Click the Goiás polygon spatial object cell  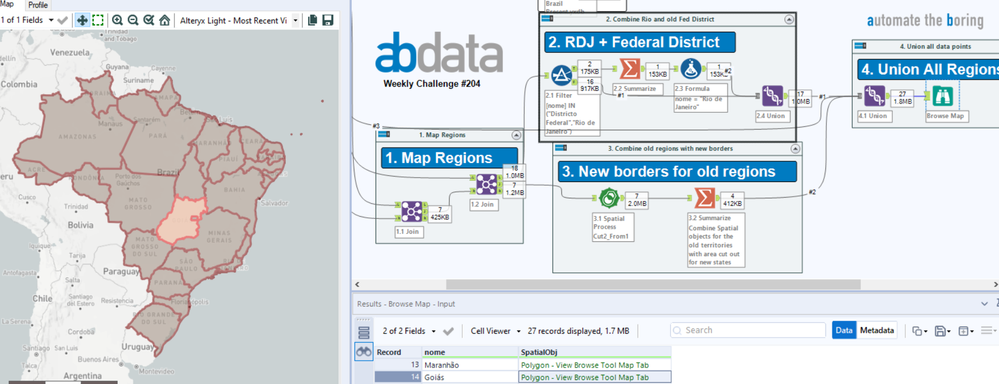tap(594, 378)
